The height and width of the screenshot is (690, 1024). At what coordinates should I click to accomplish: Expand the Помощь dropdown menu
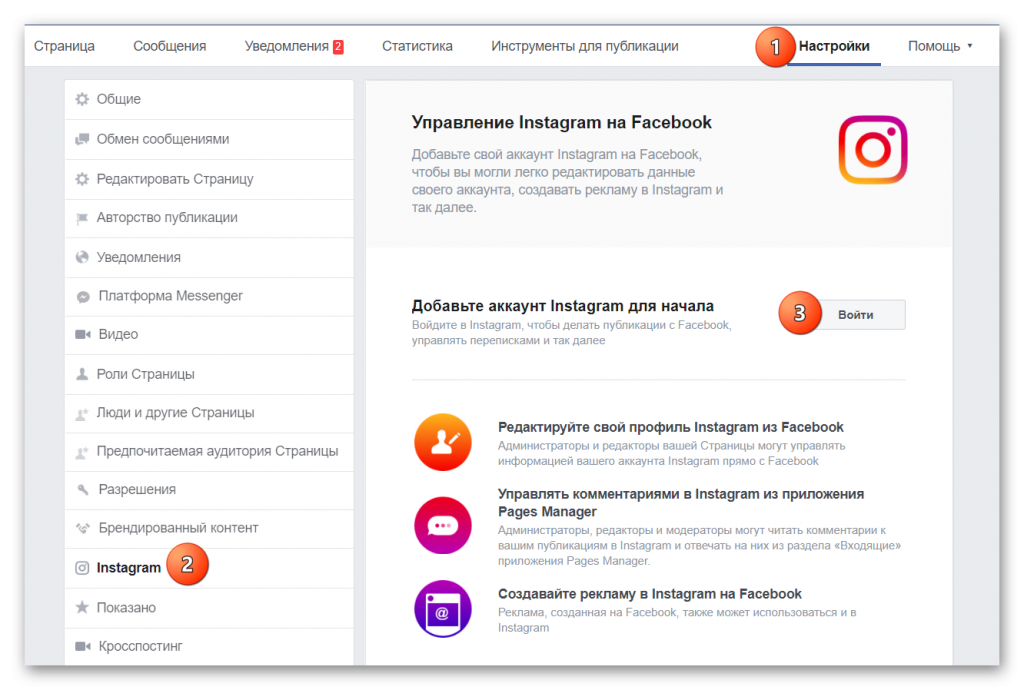click(940, 46)
